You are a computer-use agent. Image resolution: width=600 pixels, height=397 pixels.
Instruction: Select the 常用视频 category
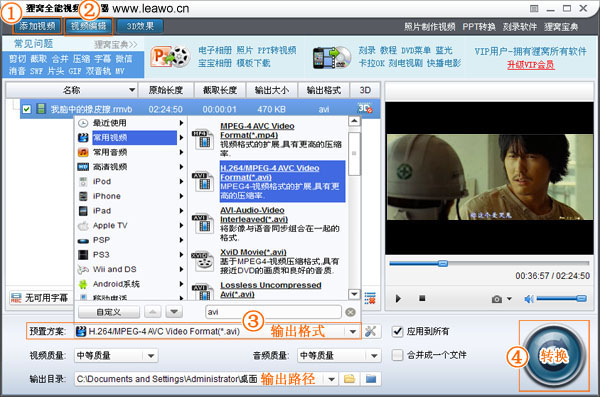(x=130, y=137)
